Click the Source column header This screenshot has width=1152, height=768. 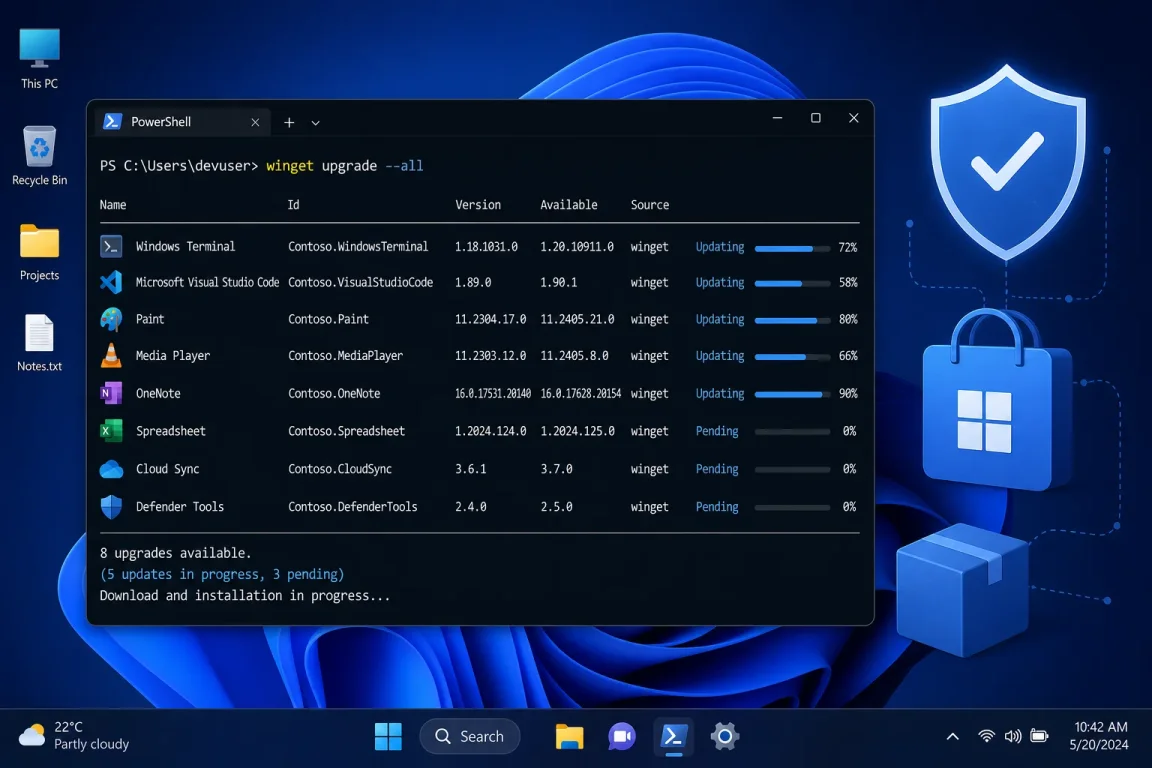pyautogui.click(x=649, y=205)
